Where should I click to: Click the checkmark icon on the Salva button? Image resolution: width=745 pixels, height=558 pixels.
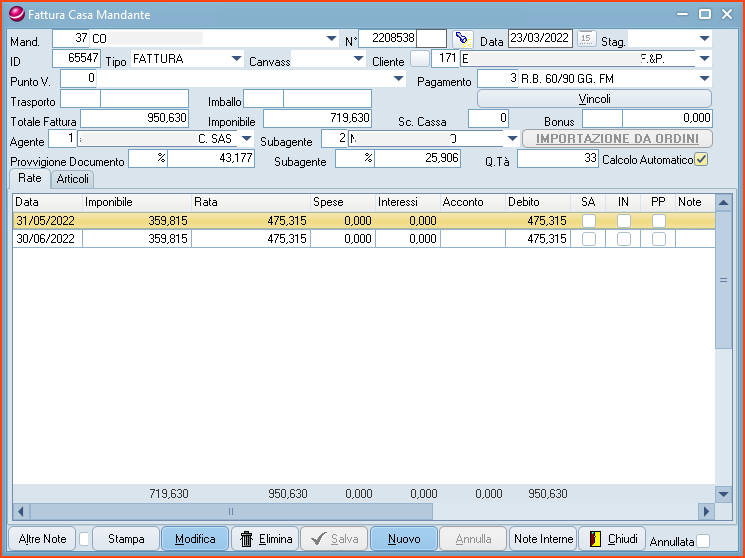318,539
